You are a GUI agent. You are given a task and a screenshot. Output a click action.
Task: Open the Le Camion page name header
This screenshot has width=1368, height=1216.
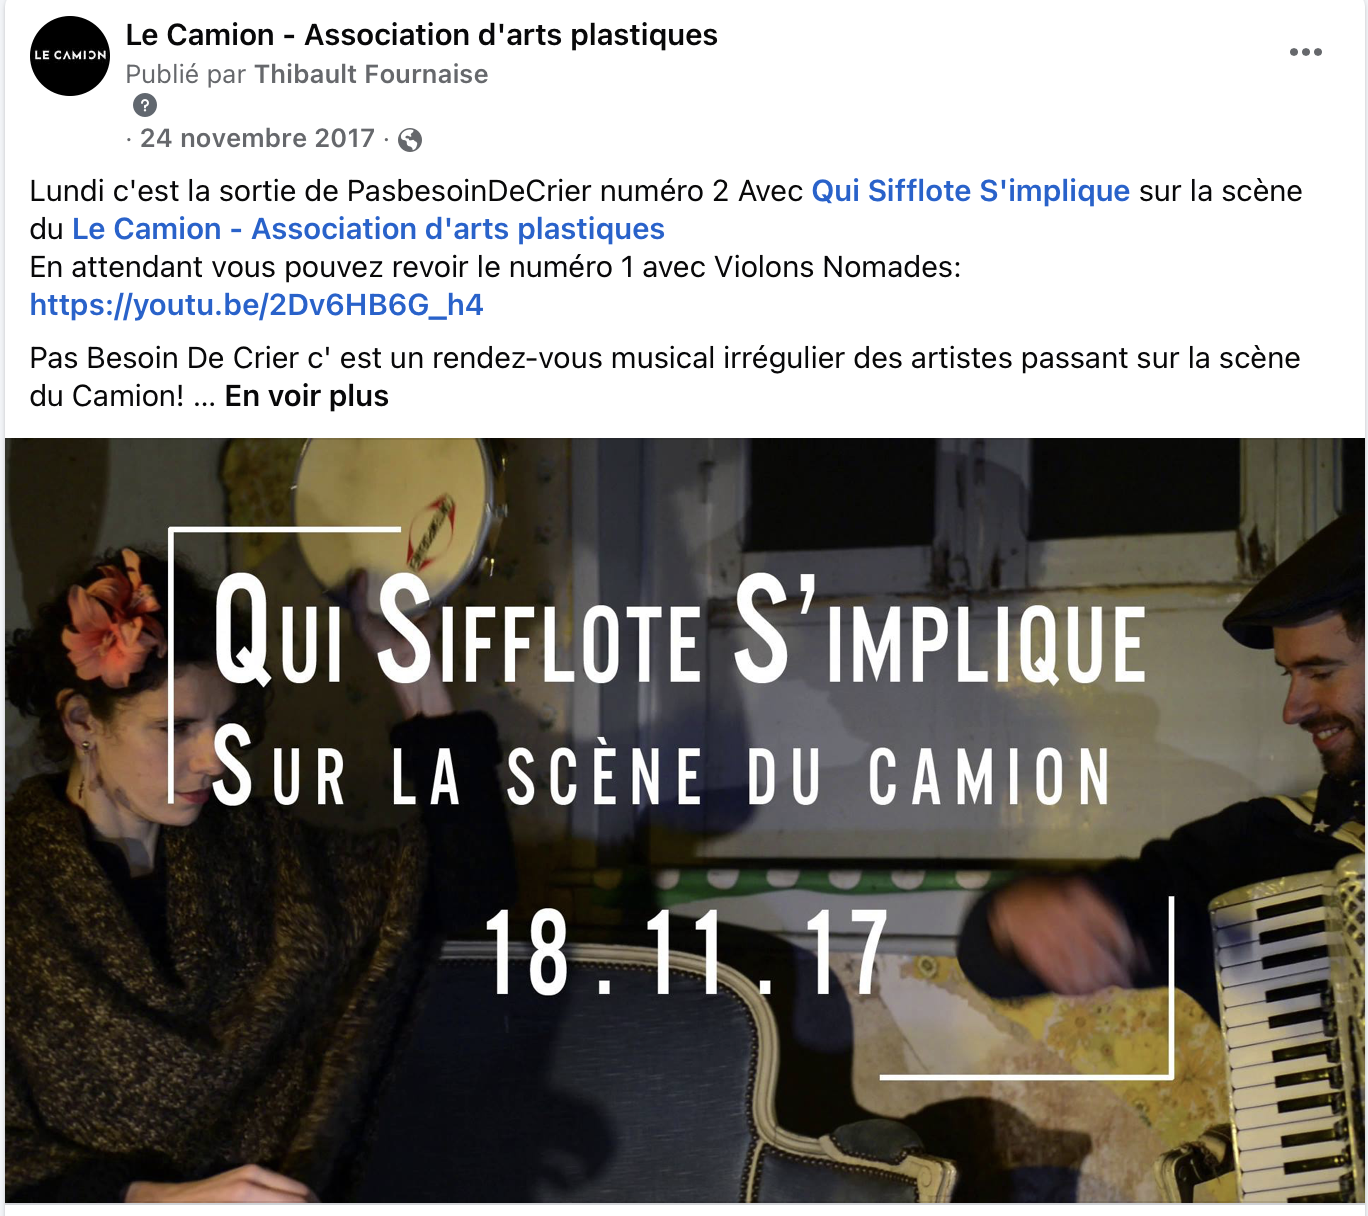point(421,35)
